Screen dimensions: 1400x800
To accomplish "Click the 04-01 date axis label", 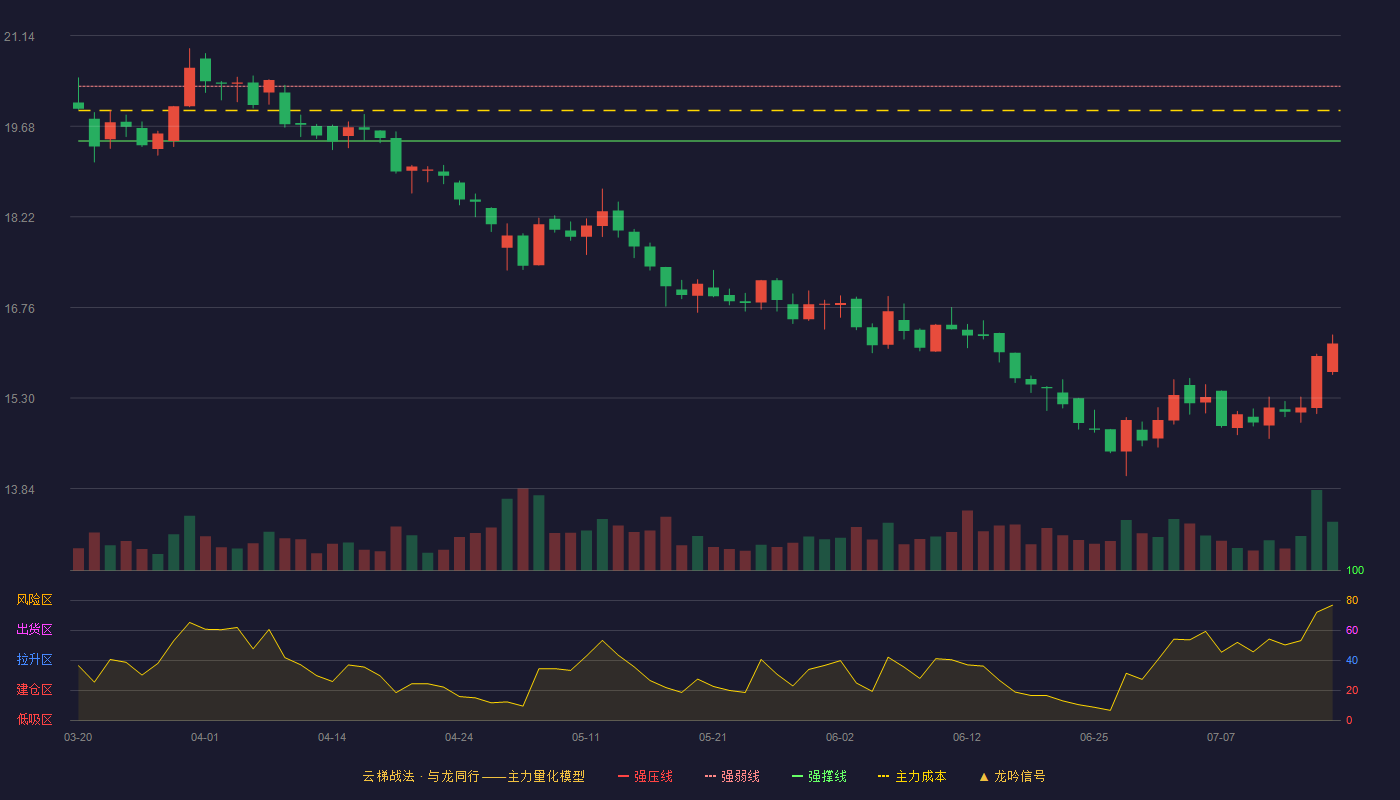I will point(205,737).
